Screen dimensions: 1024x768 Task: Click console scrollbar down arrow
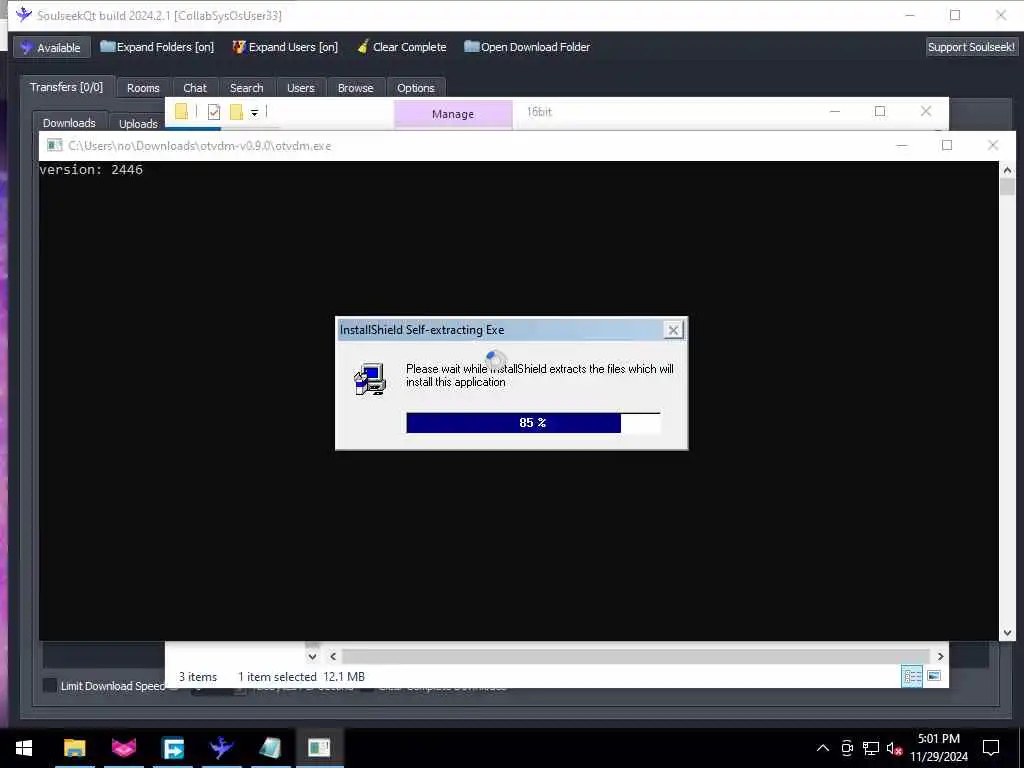[1007, 632]
